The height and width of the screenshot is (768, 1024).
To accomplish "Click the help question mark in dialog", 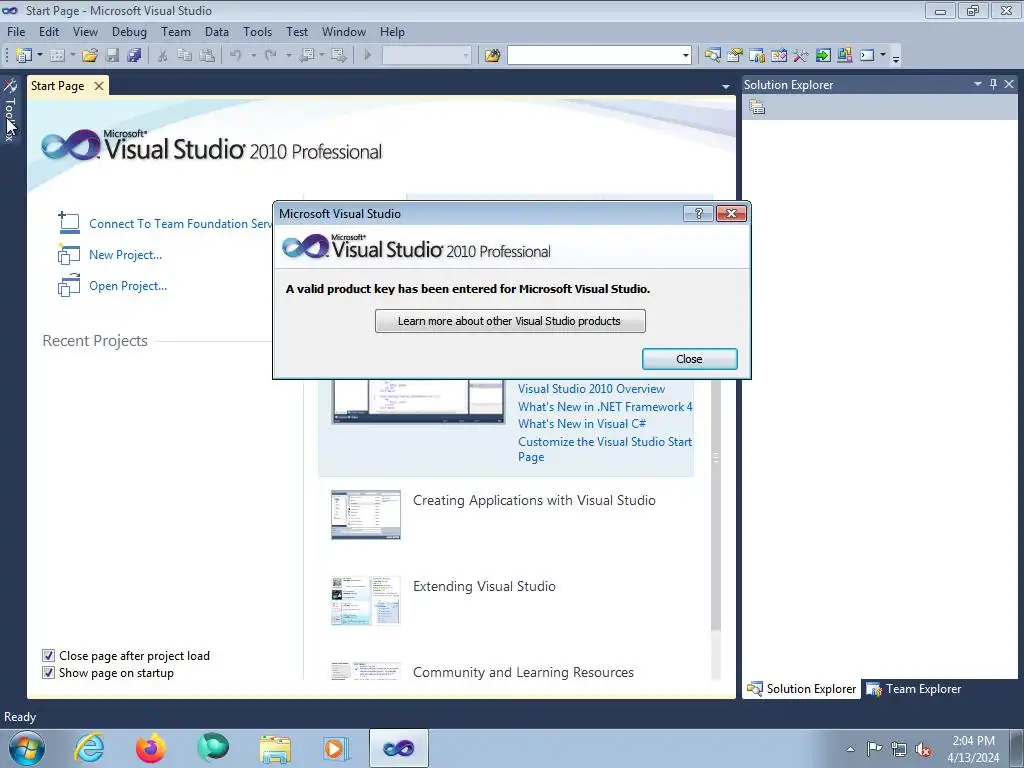I will click(698, 214).
